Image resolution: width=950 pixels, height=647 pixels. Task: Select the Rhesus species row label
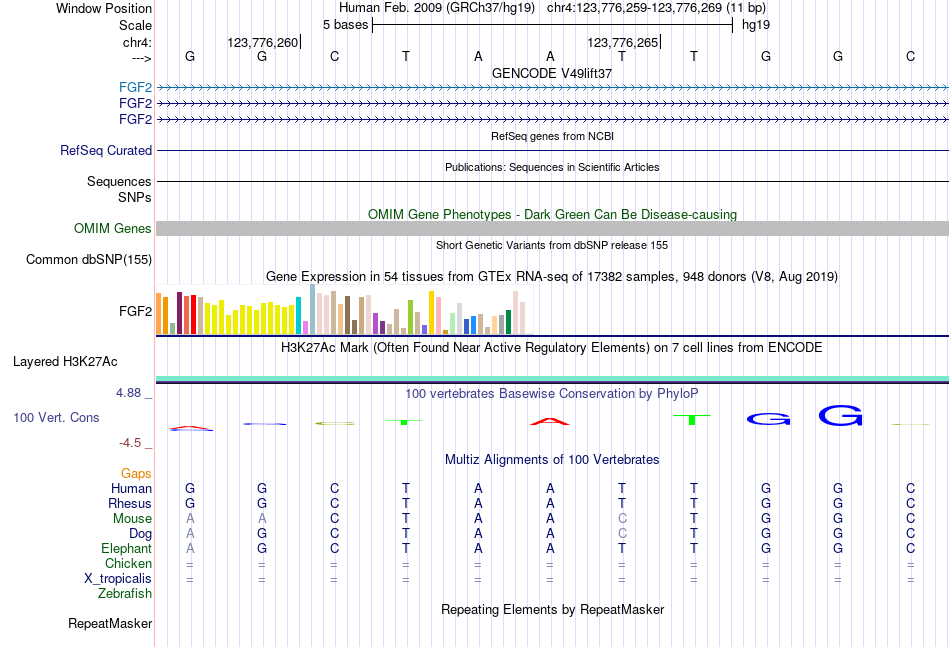coord(130,503)
